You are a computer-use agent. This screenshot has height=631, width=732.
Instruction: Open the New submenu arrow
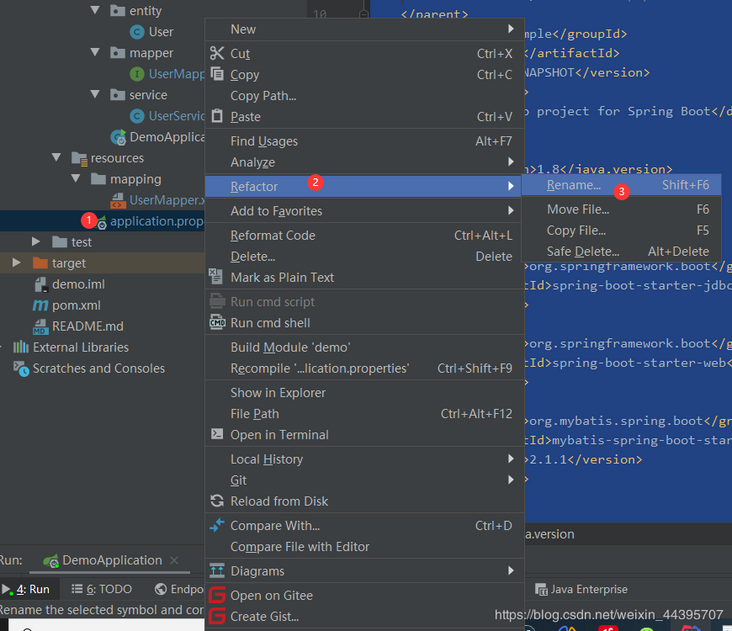click(x=511, y=29)
